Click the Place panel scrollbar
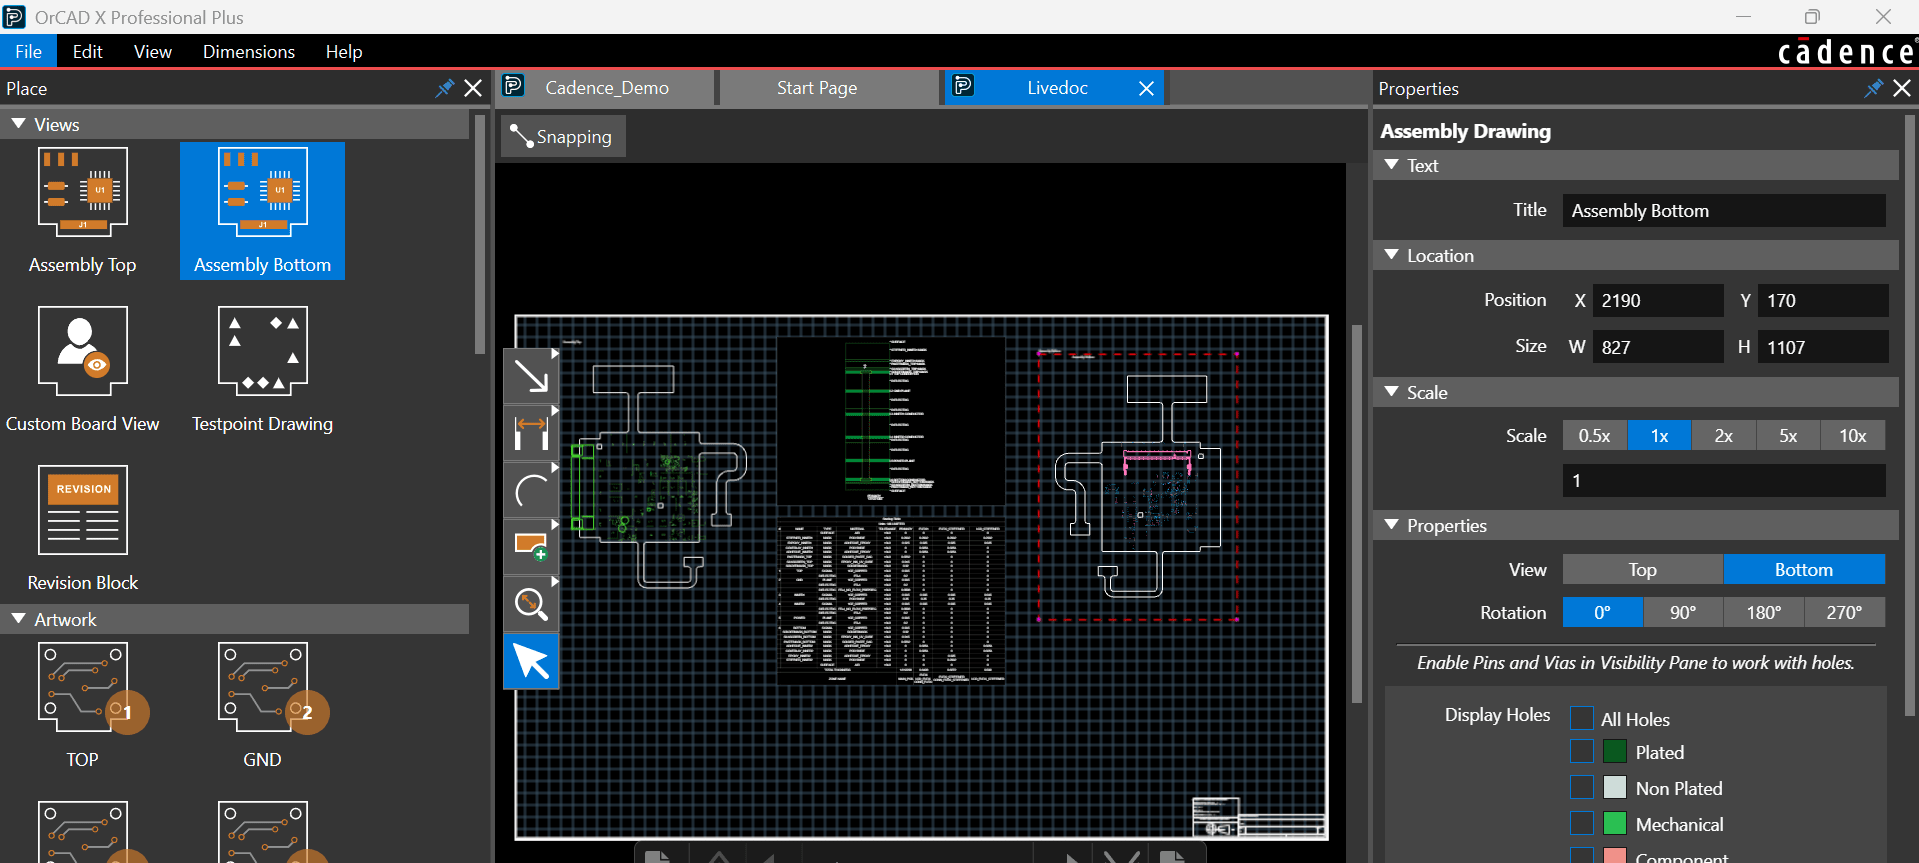1919x863 pixels. click(480, 235)
